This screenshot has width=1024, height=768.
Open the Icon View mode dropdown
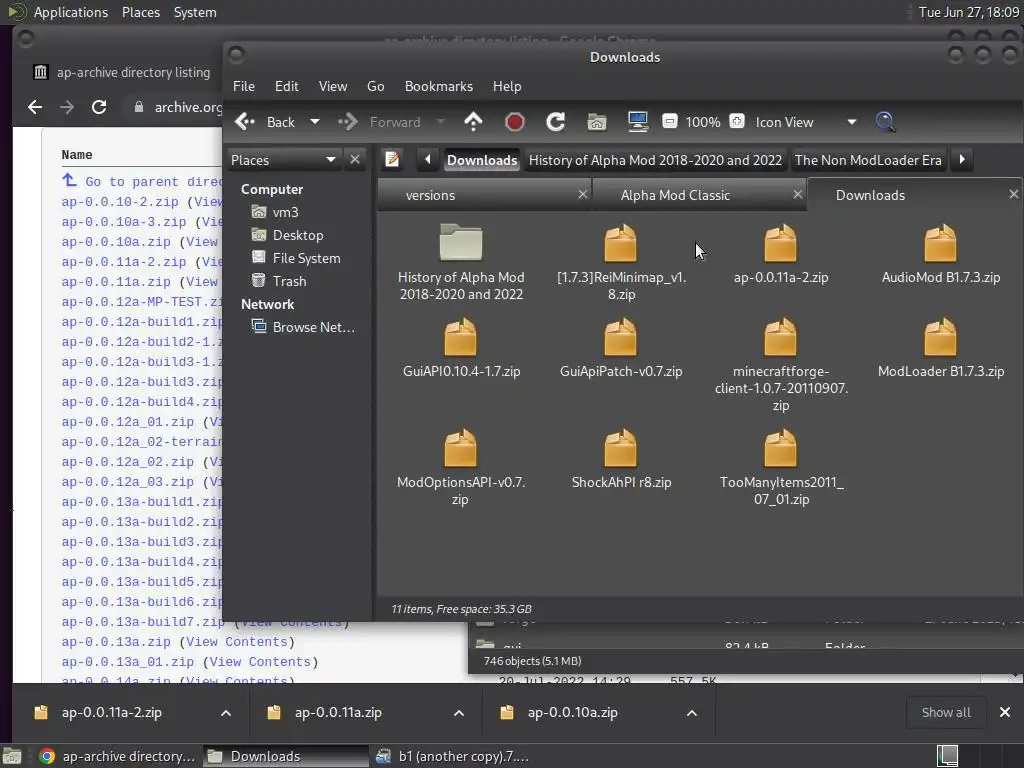pos(806,121)
